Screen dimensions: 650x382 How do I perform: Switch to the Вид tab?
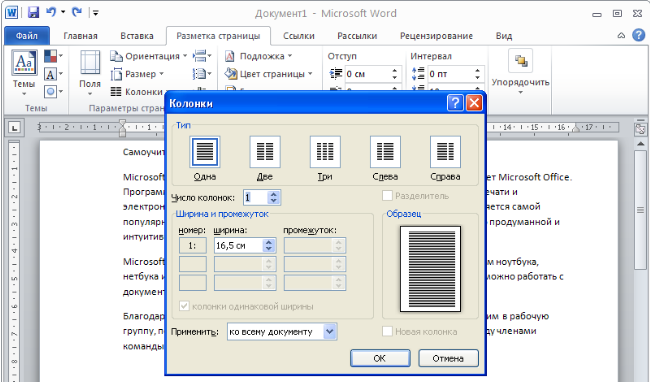(504, 36)
